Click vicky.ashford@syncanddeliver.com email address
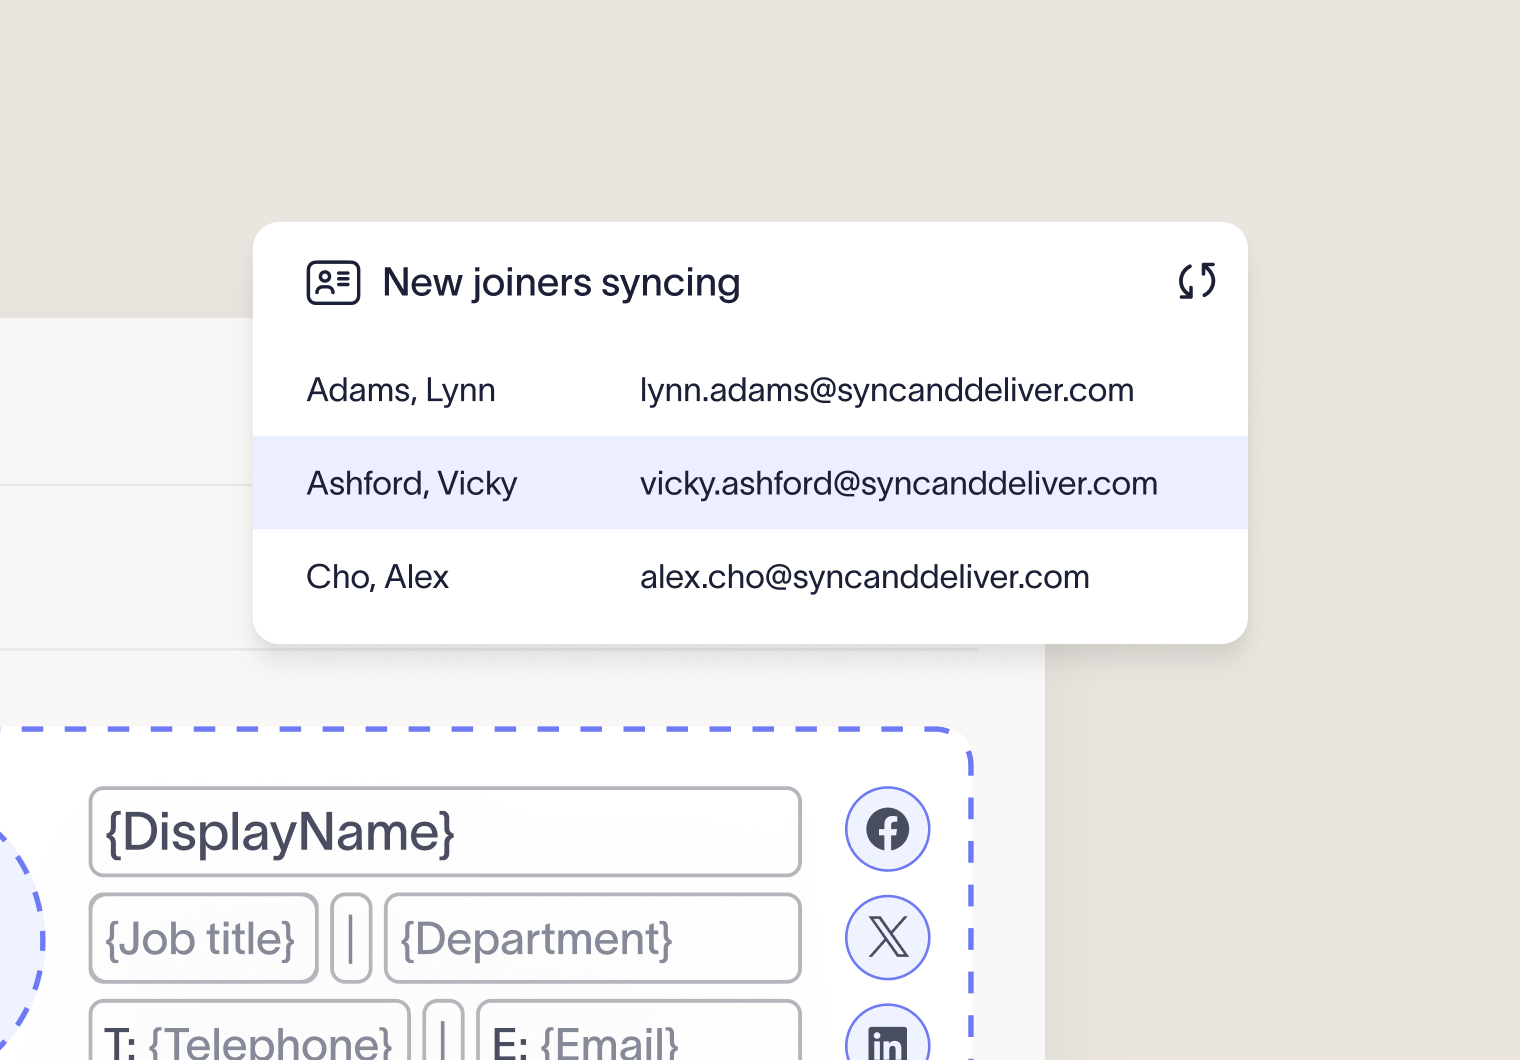Screen dimensions: 1520x1060 (898, 483)
